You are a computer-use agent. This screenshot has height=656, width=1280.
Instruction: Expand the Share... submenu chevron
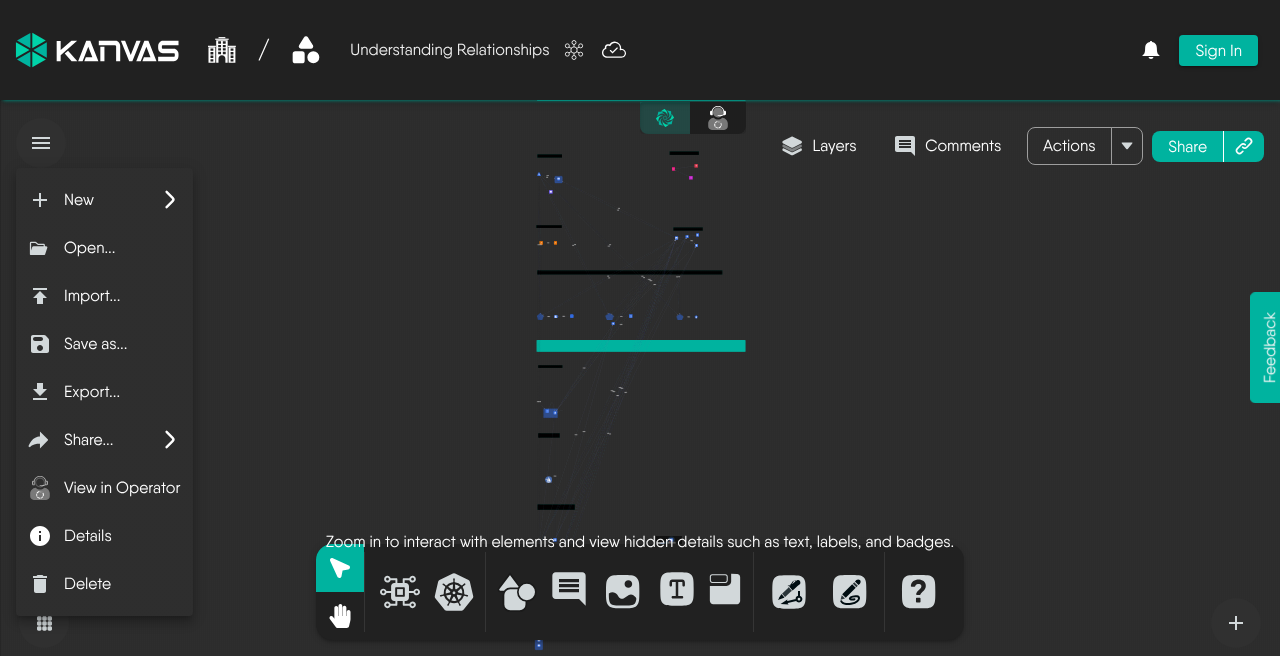pyautogui.click(x=170, y=440)
